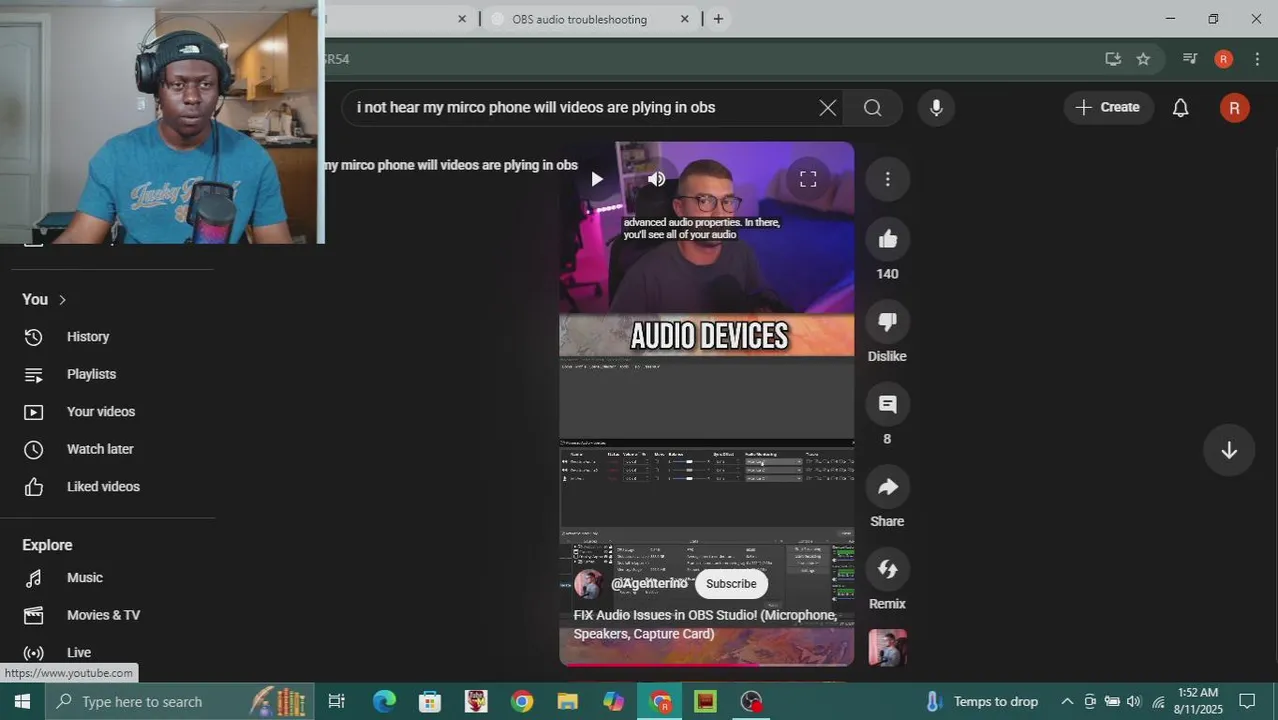Bookmark this page with the star
1278x720 pixels.
pyautogui.click(x=1143, y=59)
